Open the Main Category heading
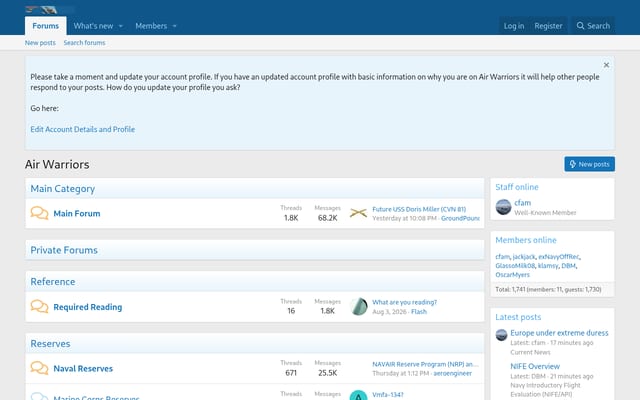The image size is (640, 400). [62, 189]
